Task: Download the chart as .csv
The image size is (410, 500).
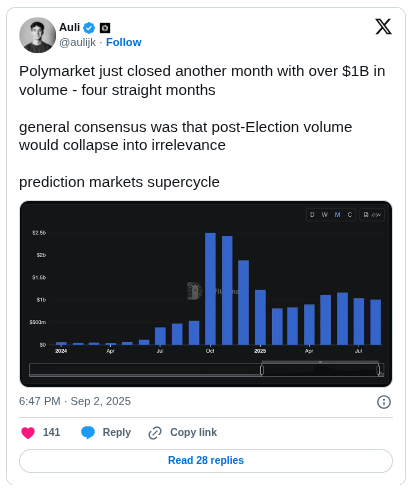Action: click(x=372, y=215)
